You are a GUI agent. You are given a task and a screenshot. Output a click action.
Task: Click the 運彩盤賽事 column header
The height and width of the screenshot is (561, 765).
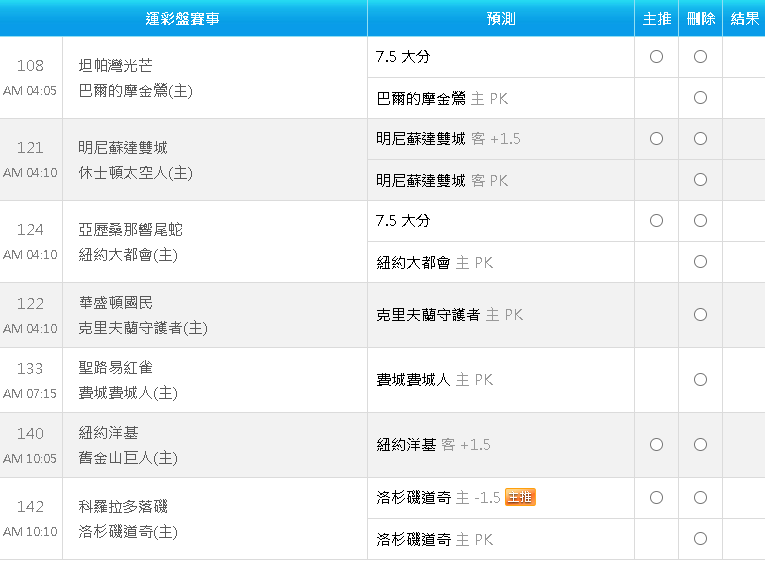tap(182, 19)
